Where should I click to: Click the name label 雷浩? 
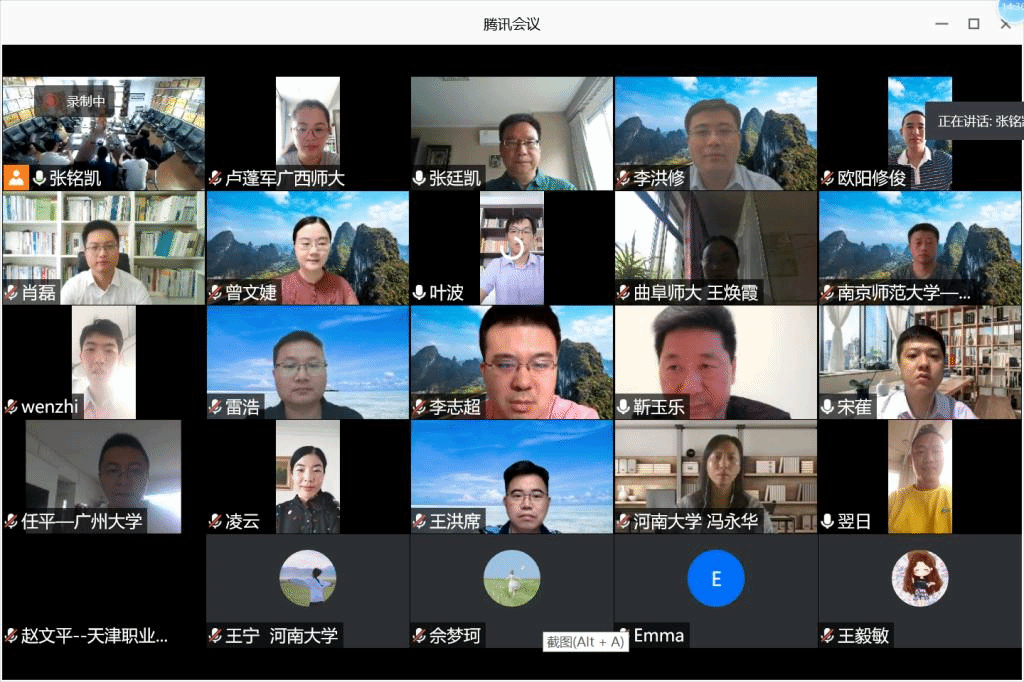[242, 406]
